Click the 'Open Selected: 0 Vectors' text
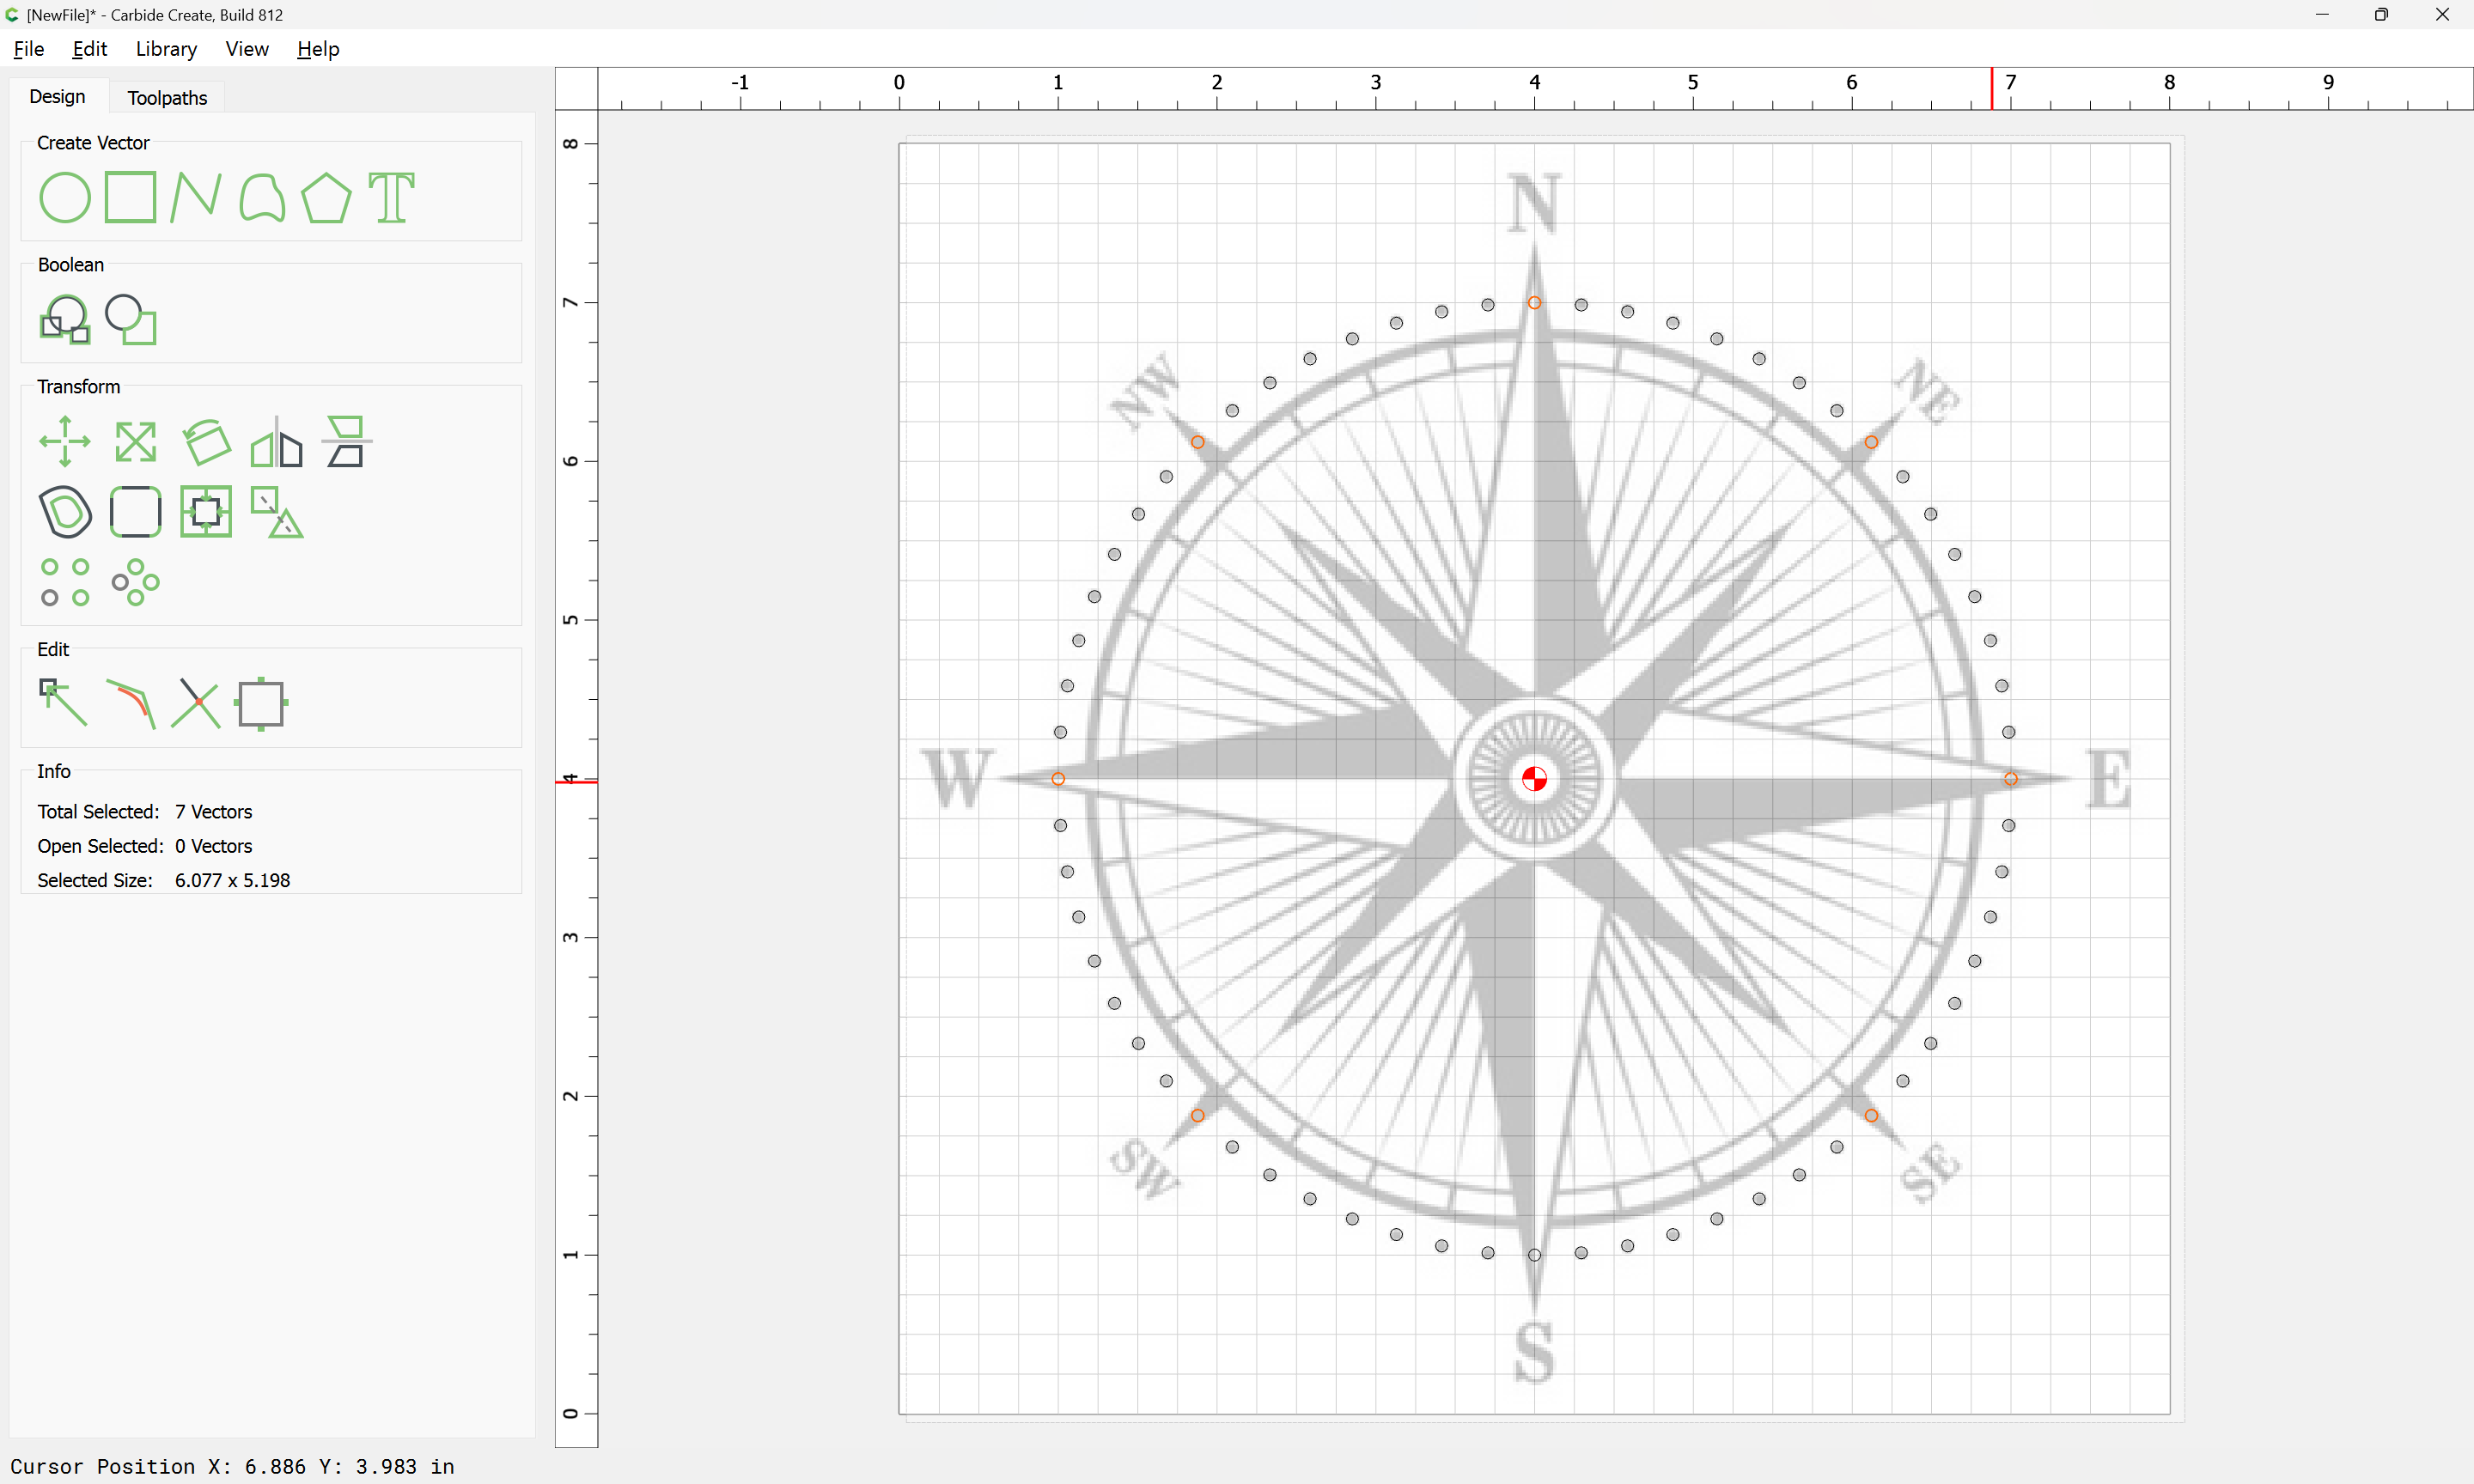2474x1484 pixels. point(145,846)
